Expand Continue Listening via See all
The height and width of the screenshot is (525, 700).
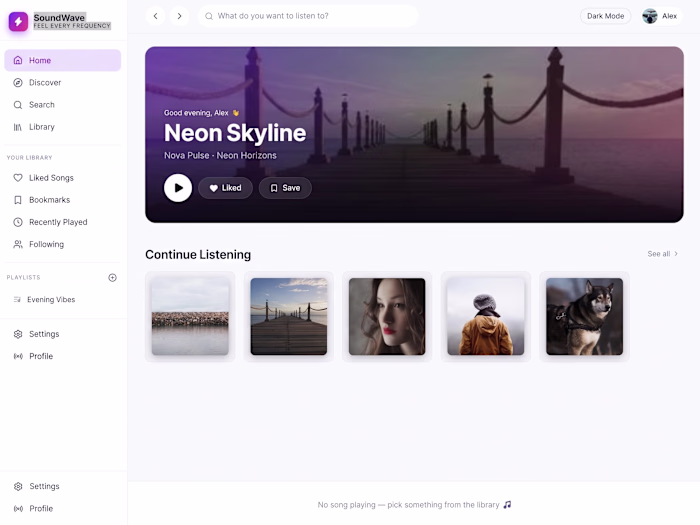pos(663,254)
